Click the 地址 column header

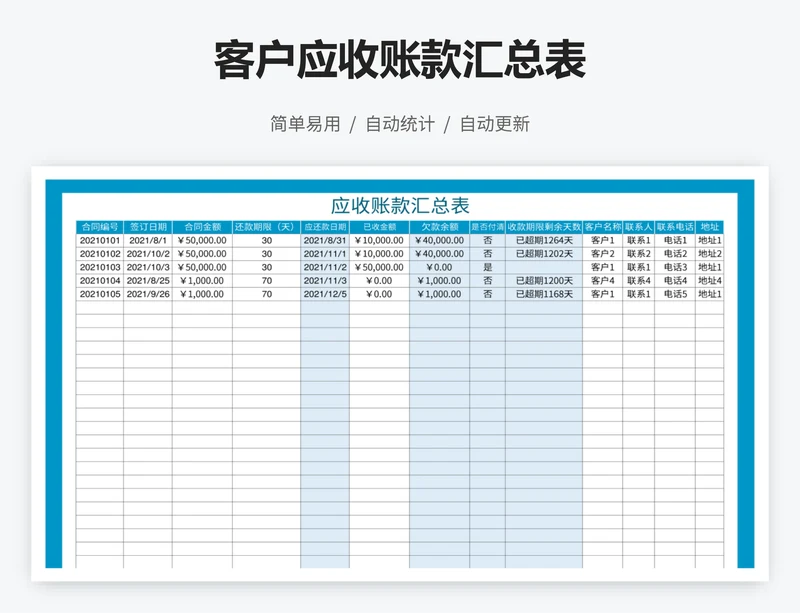710,227
